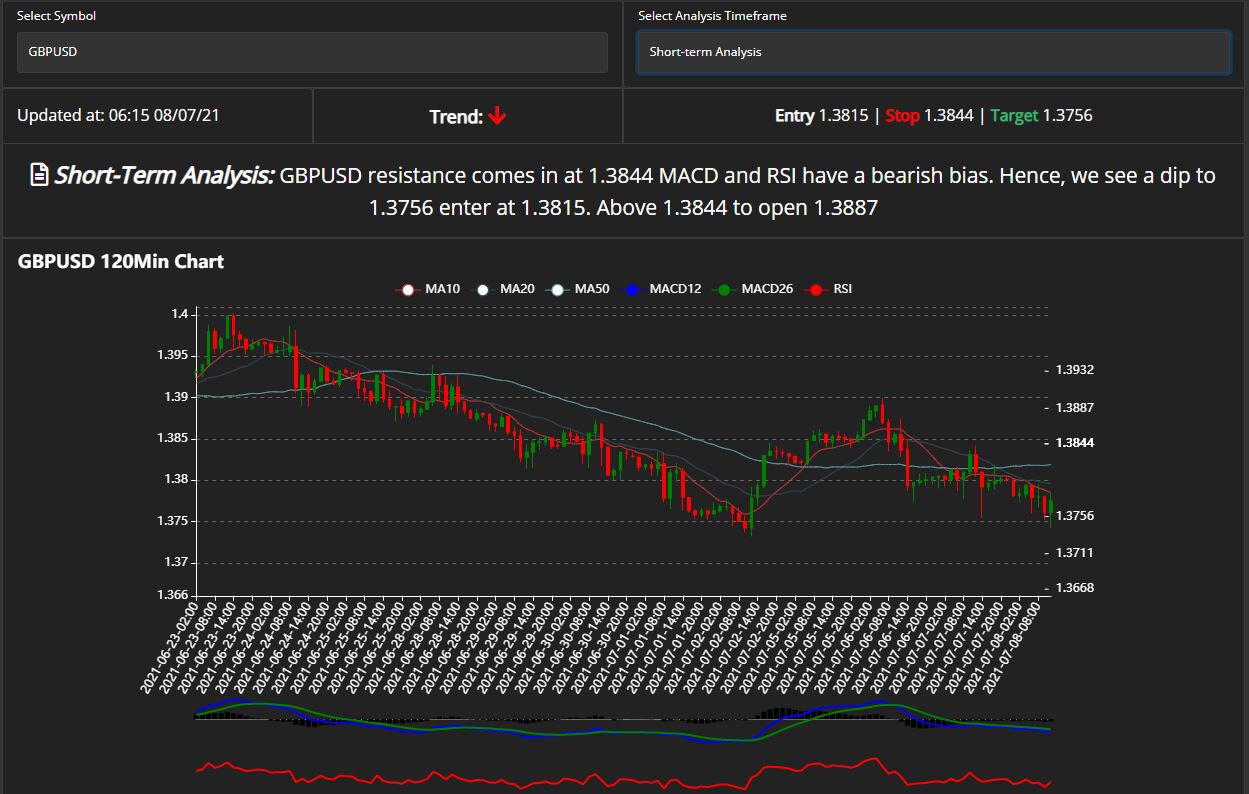Click the 'Updated at: 06:15 08/07/21' text
1249x794 pixels.
pyautogui.click(x=118, y=115)
